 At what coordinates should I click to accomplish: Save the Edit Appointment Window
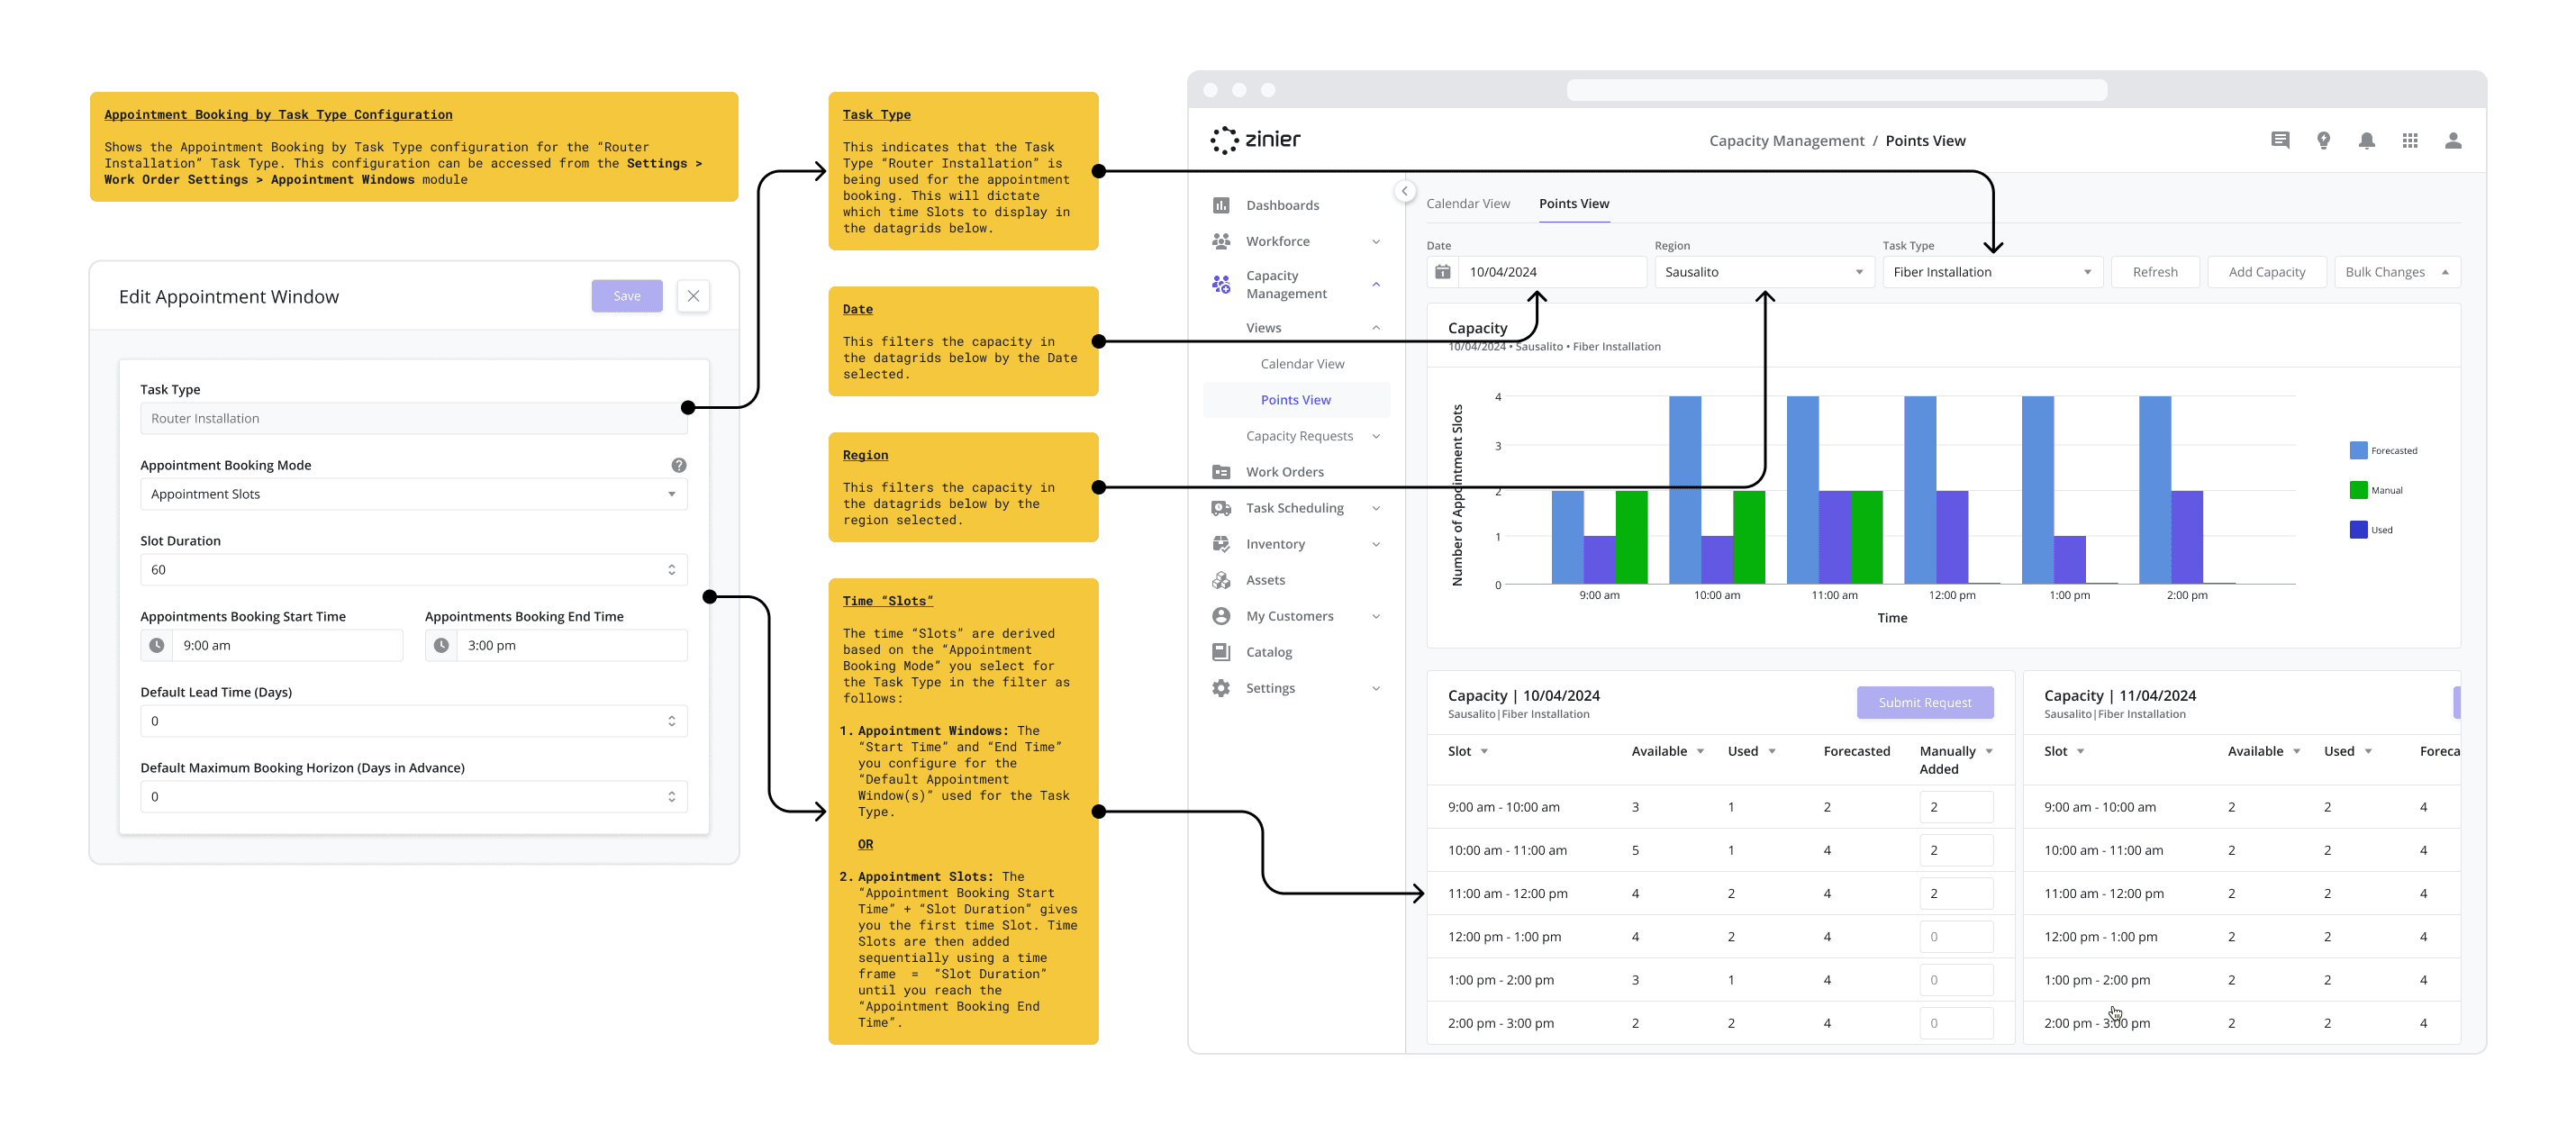coord(626,296)
